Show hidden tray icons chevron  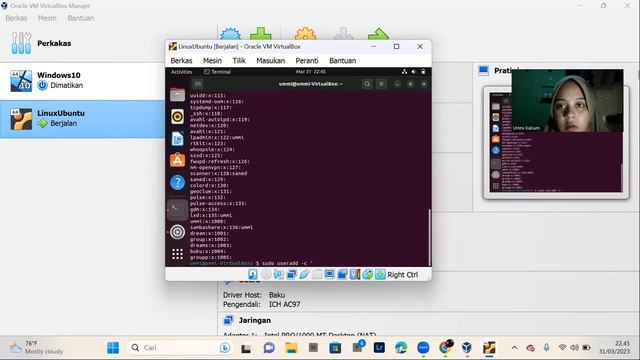pyautogui.click(x=514, y=348)
